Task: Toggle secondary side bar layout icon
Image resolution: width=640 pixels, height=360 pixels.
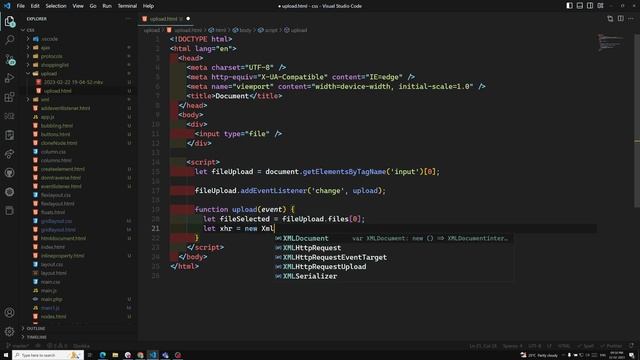Action: pyautogui.click(x=590, y=6)
